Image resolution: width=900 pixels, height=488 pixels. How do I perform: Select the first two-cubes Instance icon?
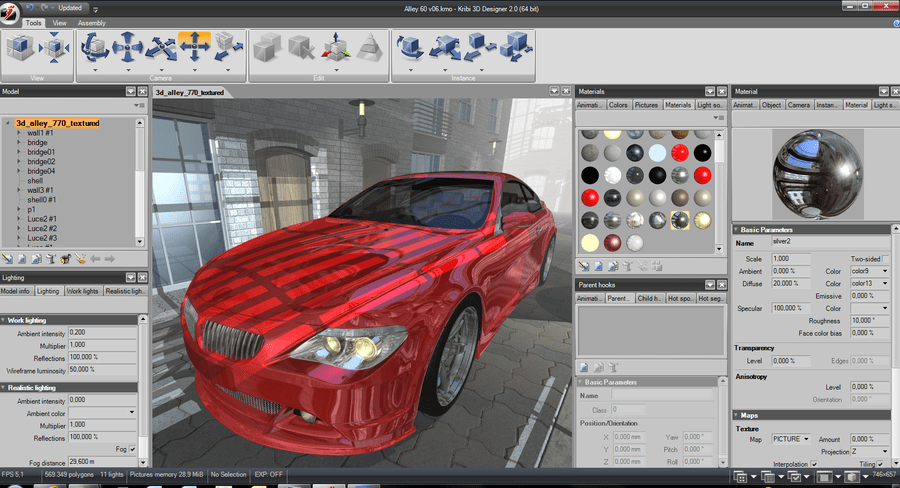[480, 47]
